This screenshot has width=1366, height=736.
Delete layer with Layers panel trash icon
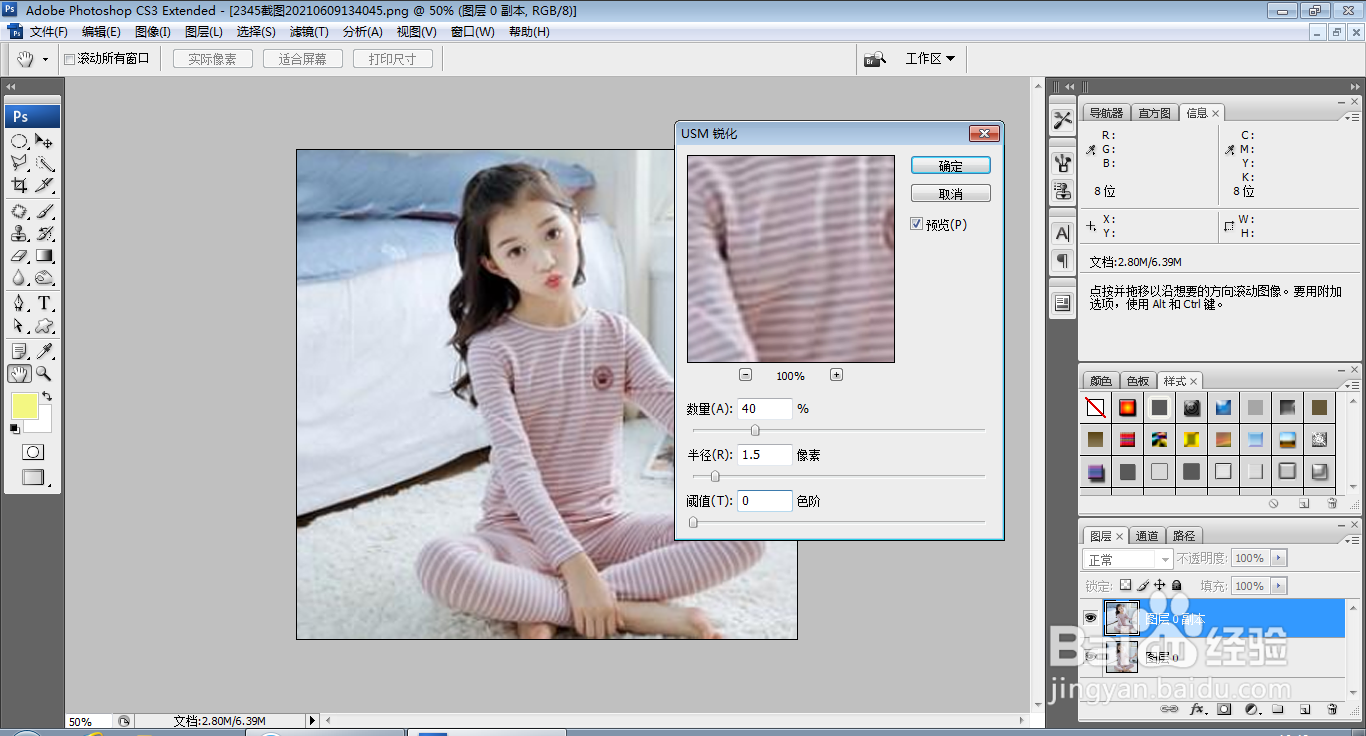click(1332, 709)
